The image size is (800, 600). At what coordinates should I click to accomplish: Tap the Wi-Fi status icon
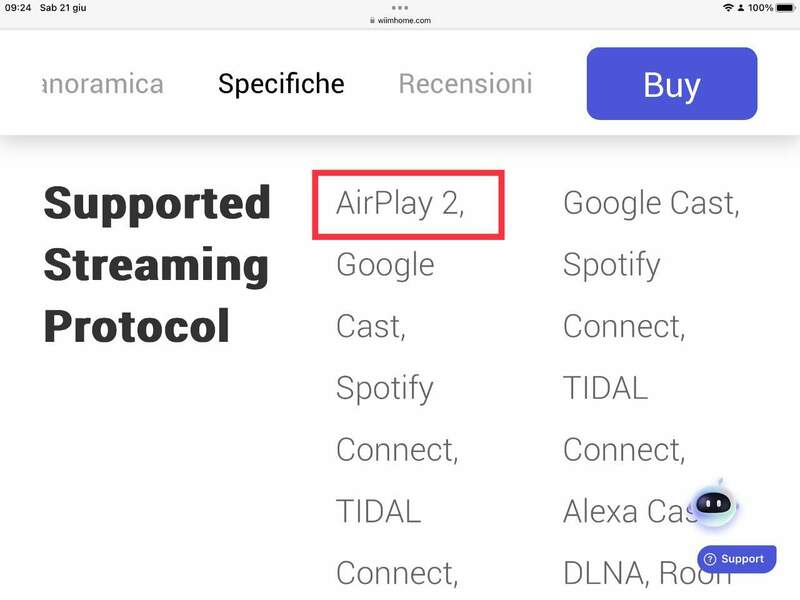[x=727, y=8]
